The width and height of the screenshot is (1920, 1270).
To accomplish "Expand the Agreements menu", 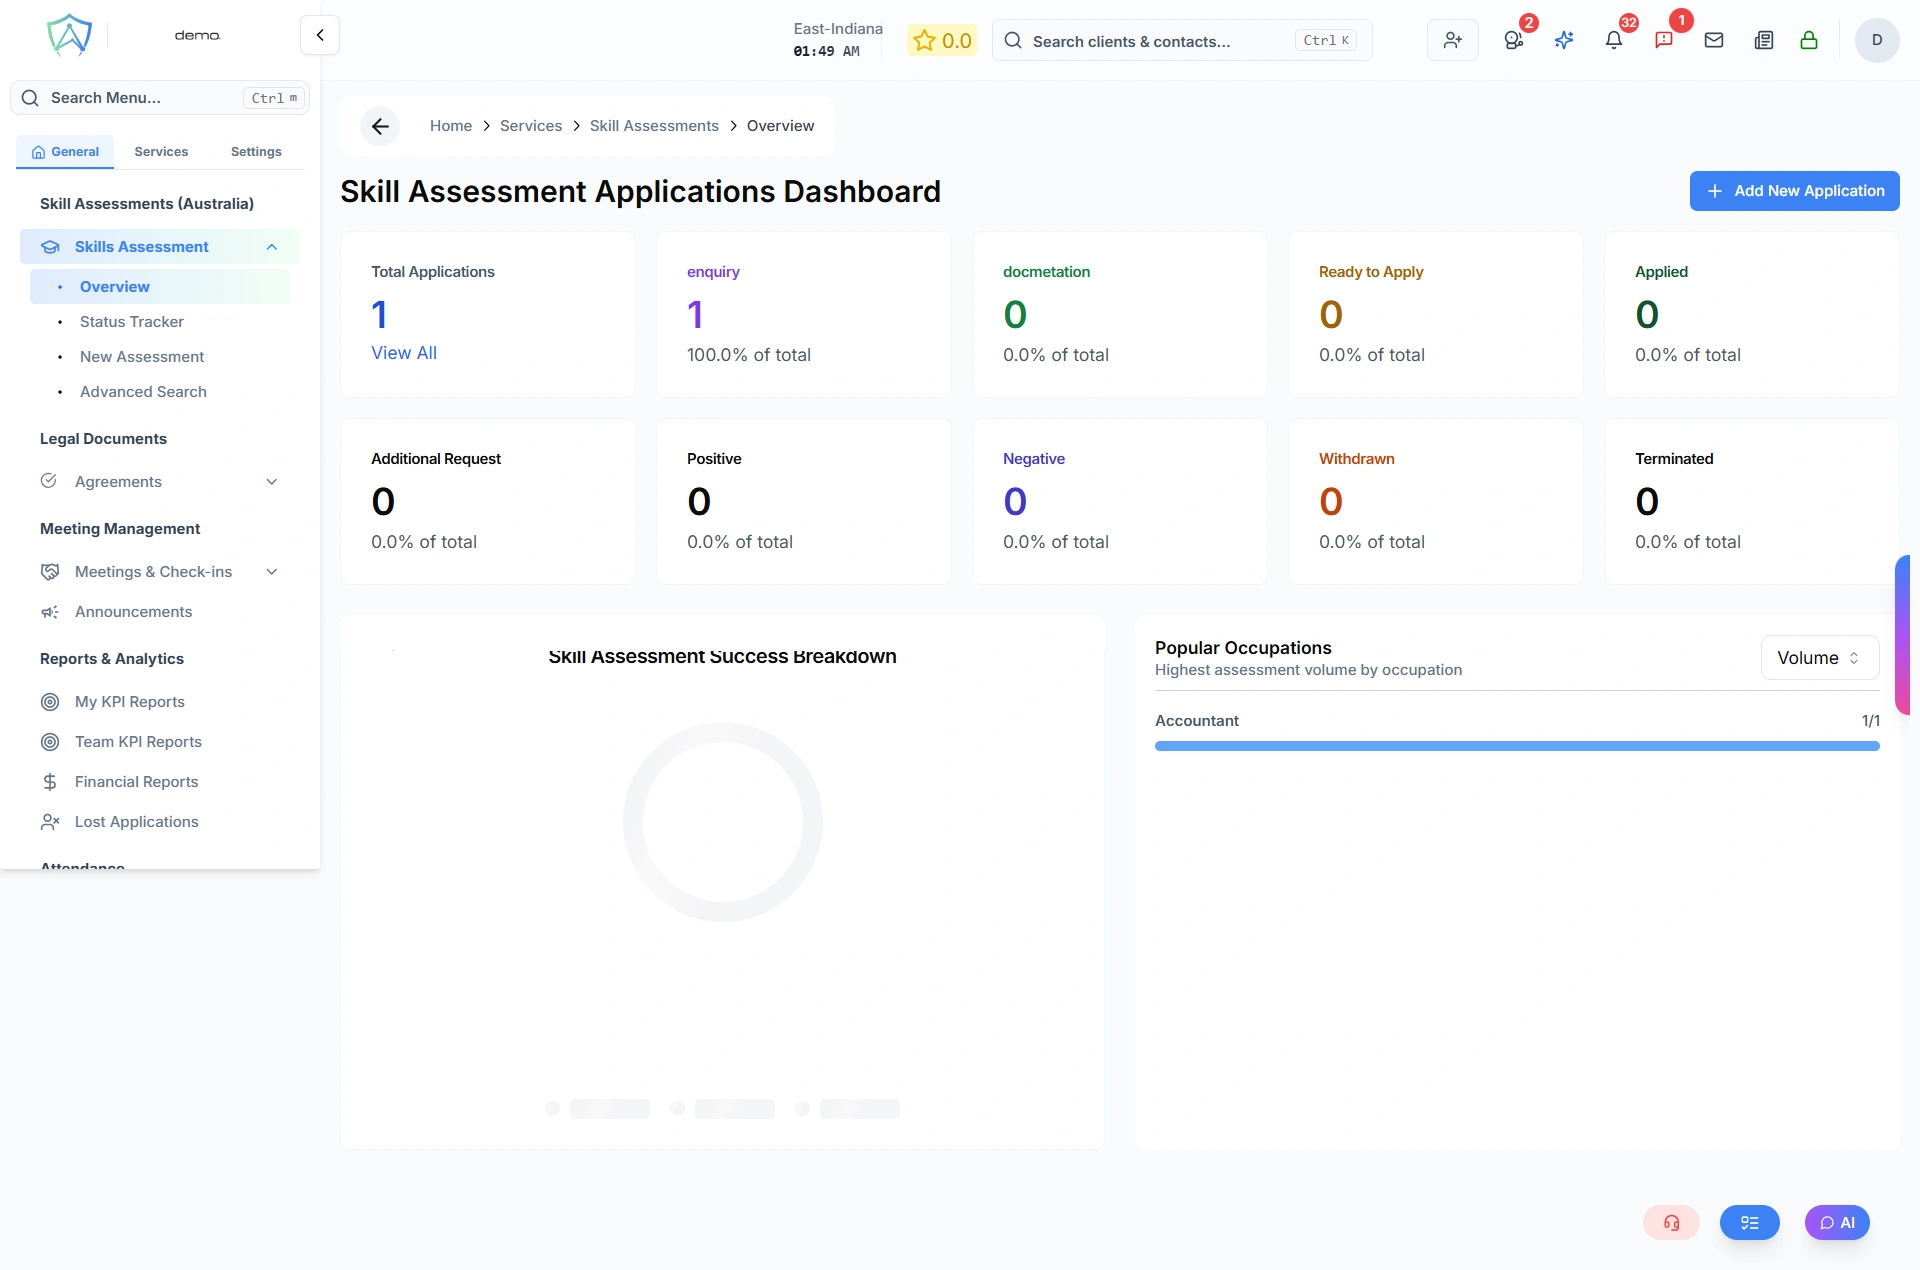I will point(271,482).
